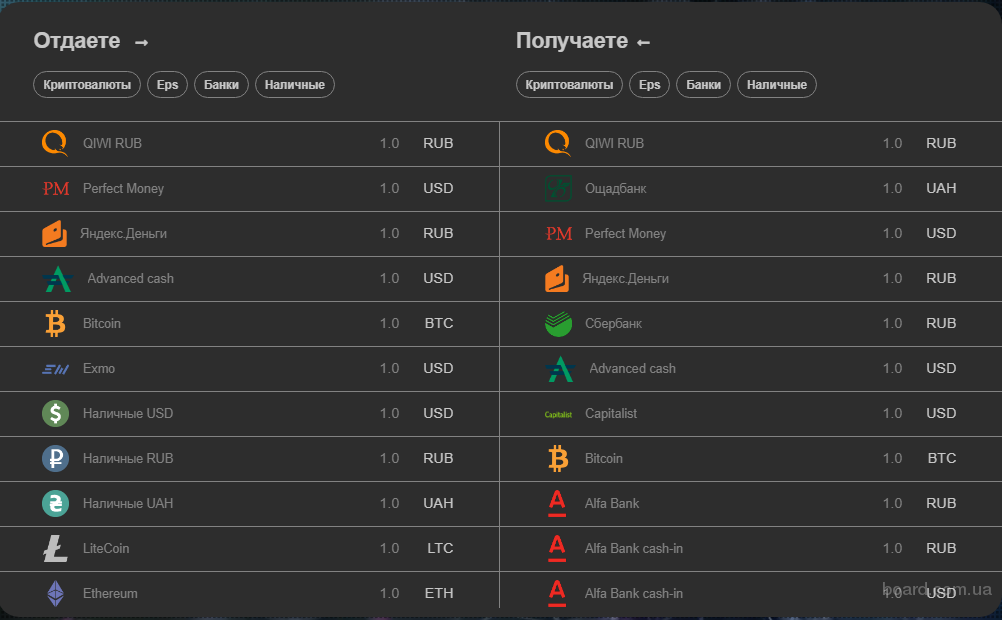Select the Ощадбанк logo icon
The width and height of the screenshot is (1002, 620).
pyautogui.click(x=558, y=189)
